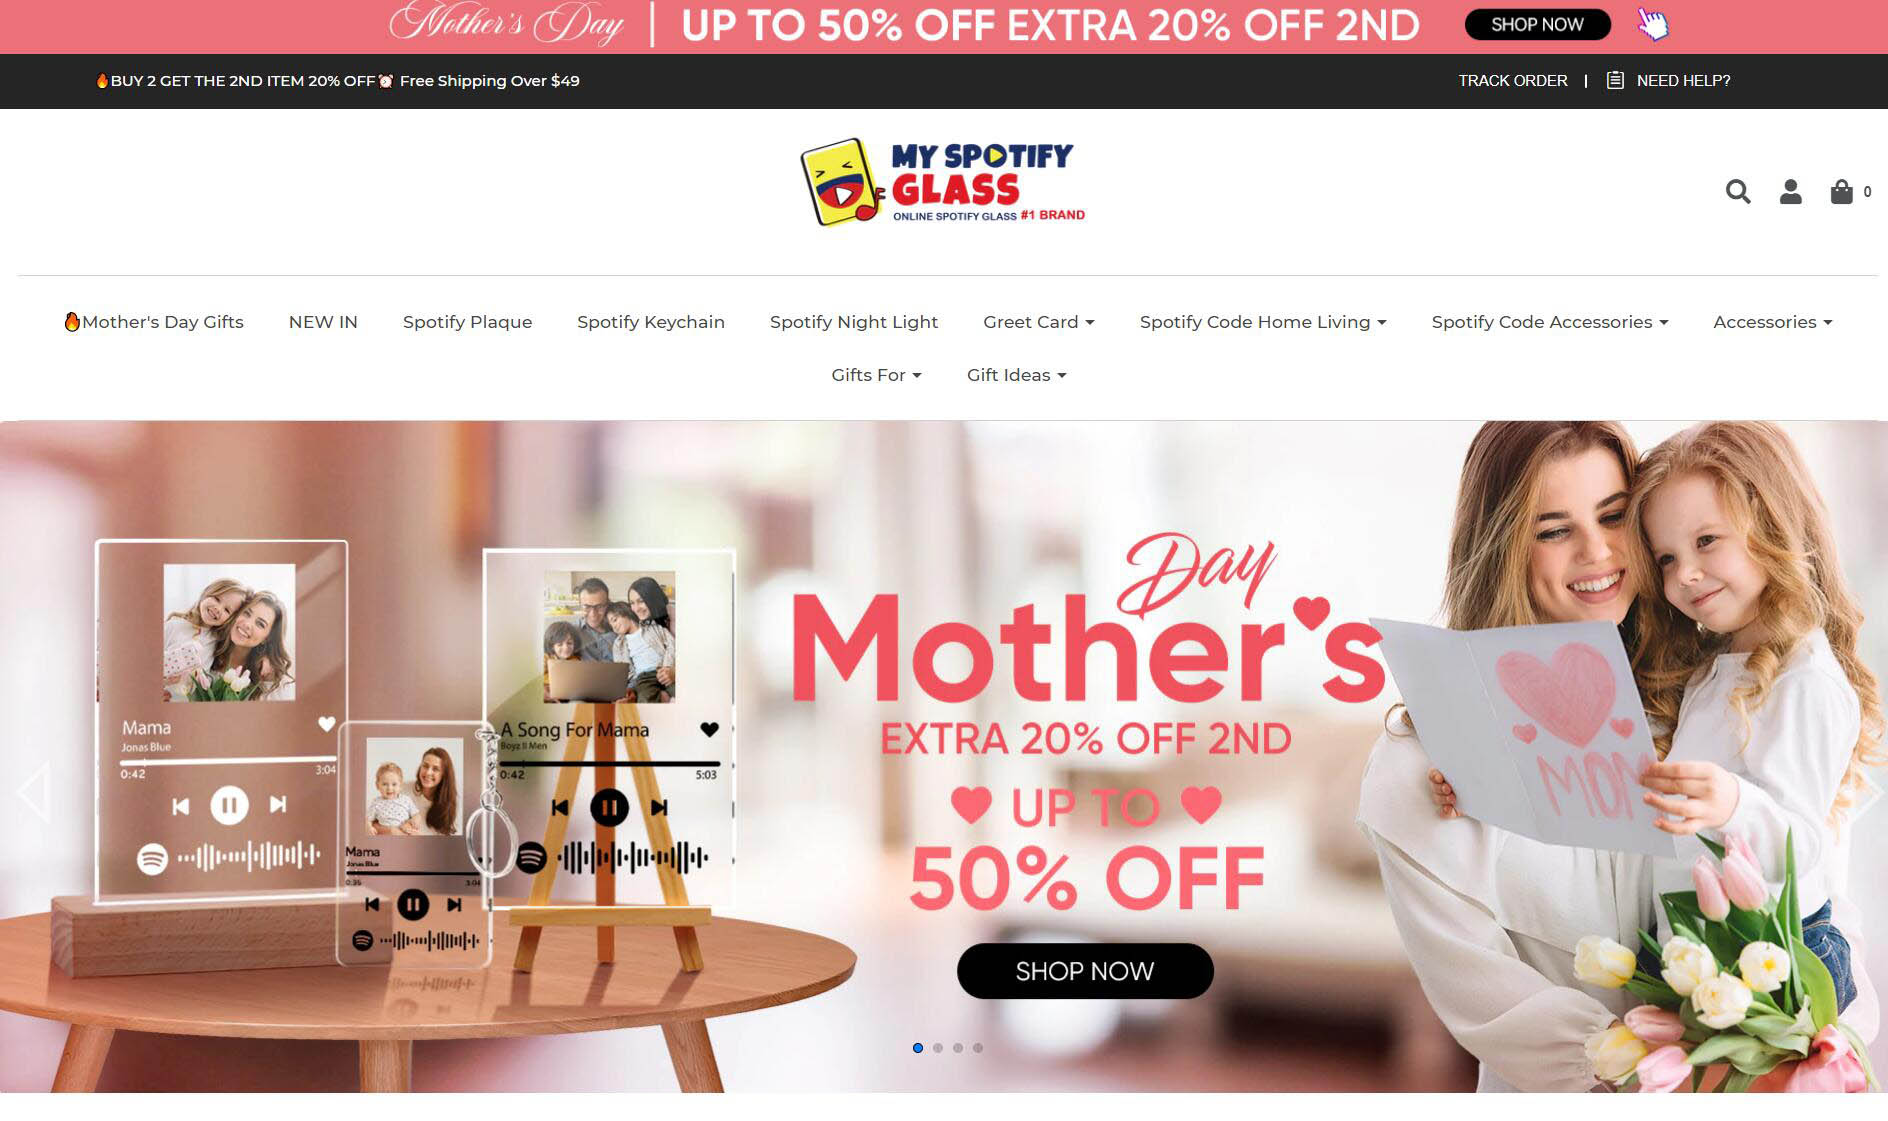The height and width of the screenshot is (1121, 1888).
Task: Go to next banner slide arrow
Action: click(1866, 791)
